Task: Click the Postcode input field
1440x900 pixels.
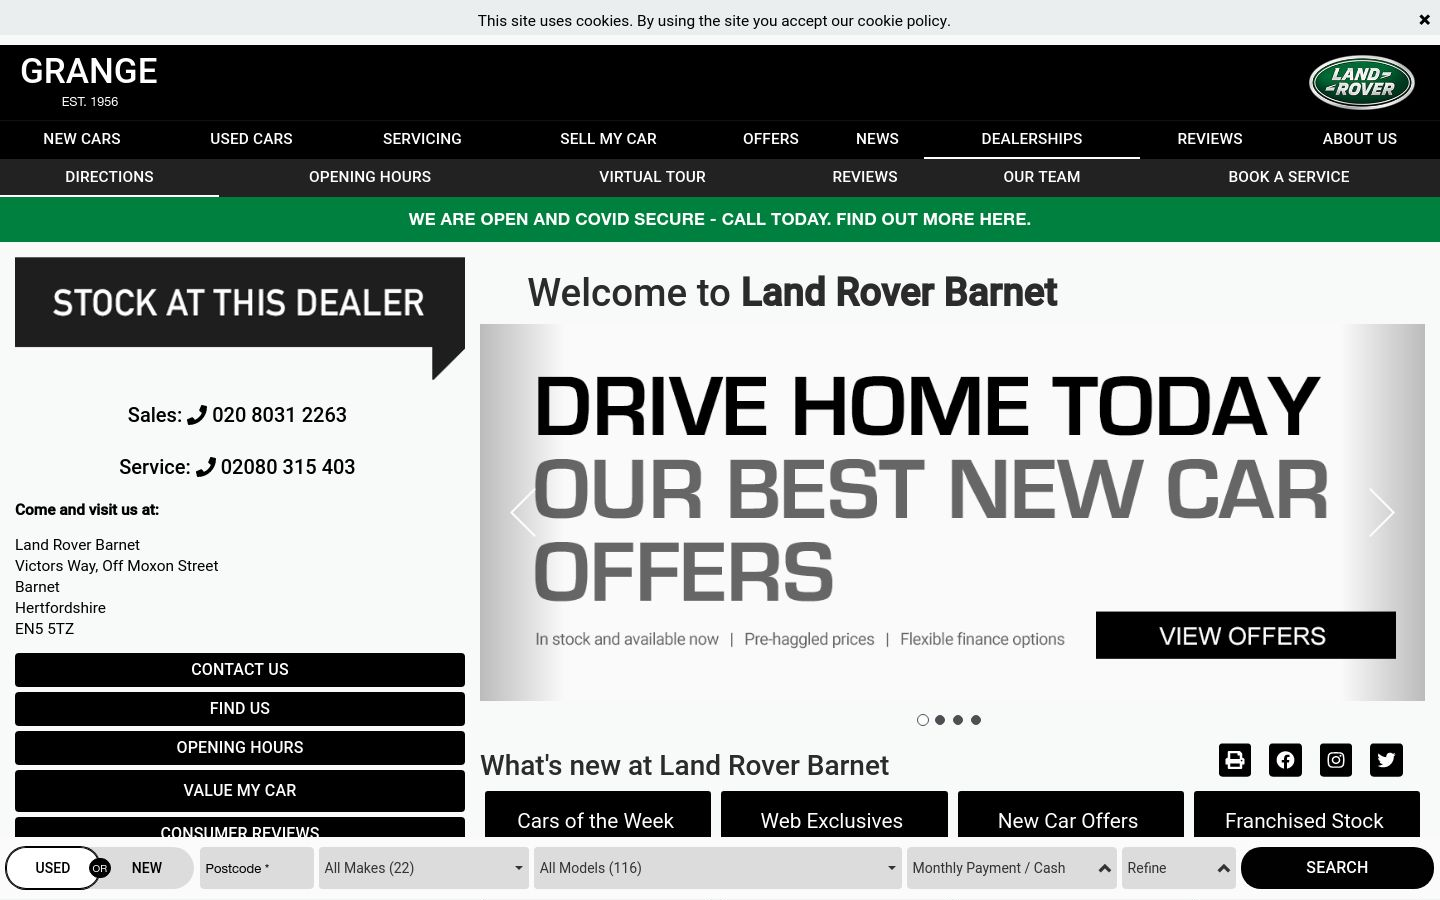Action: tap(257, 868)
